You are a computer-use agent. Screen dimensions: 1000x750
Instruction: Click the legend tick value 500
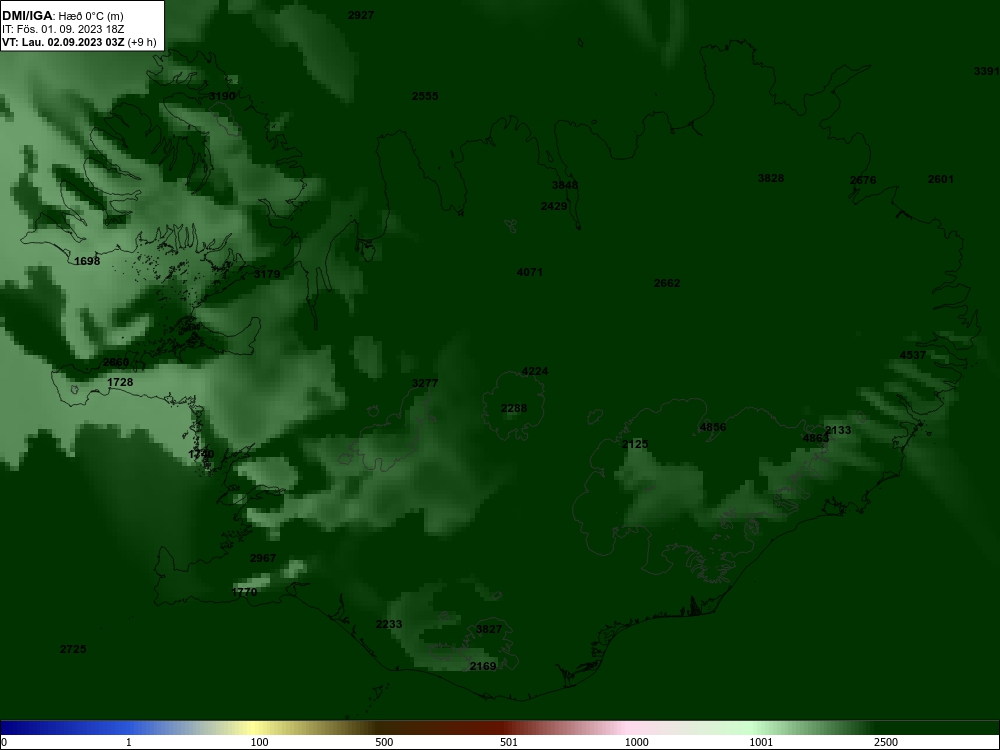384,742
